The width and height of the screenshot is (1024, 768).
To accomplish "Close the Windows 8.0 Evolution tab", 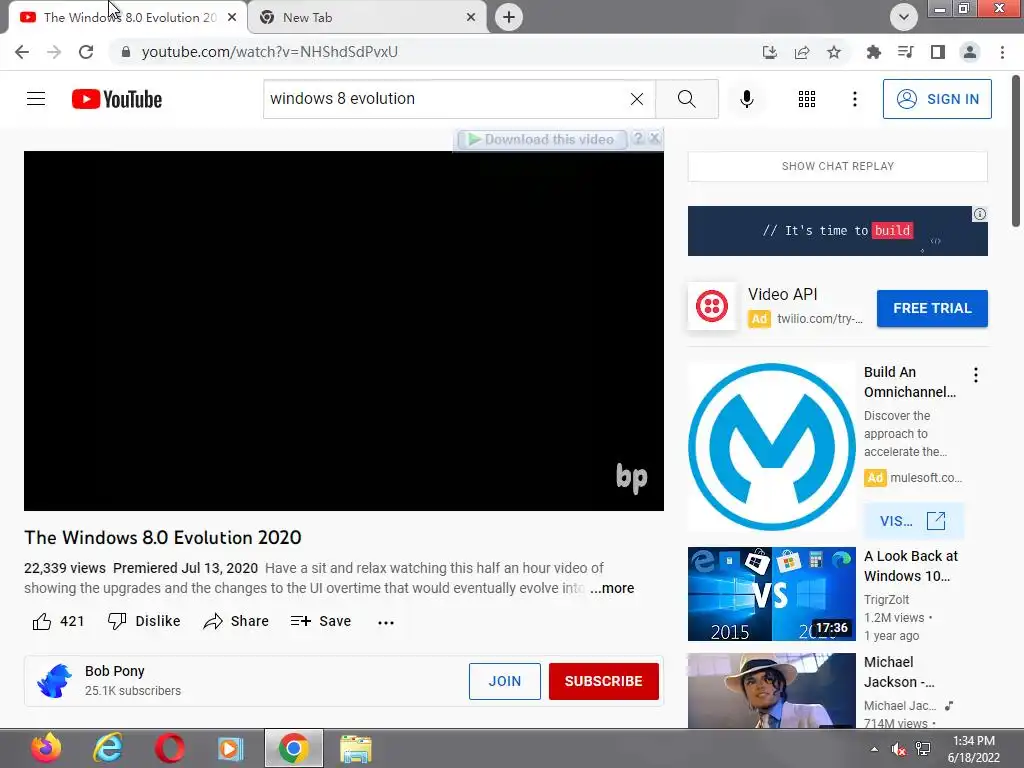I will click(232, 18).
